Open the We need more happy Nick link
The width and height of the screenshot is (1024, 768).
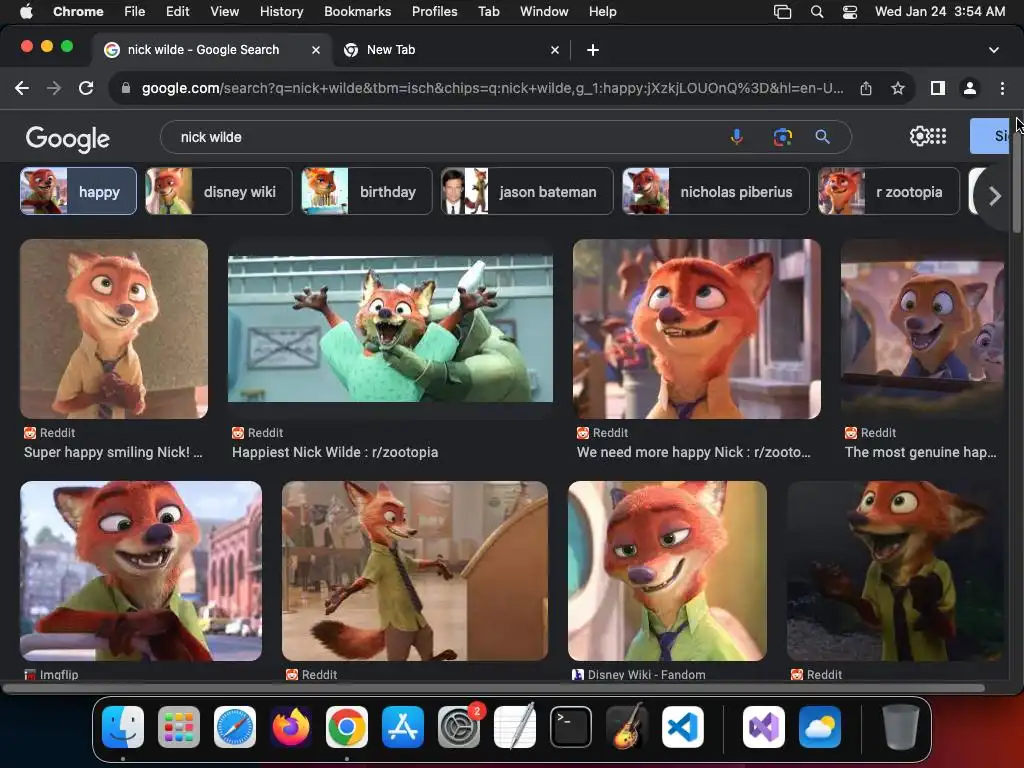point(694,452)
